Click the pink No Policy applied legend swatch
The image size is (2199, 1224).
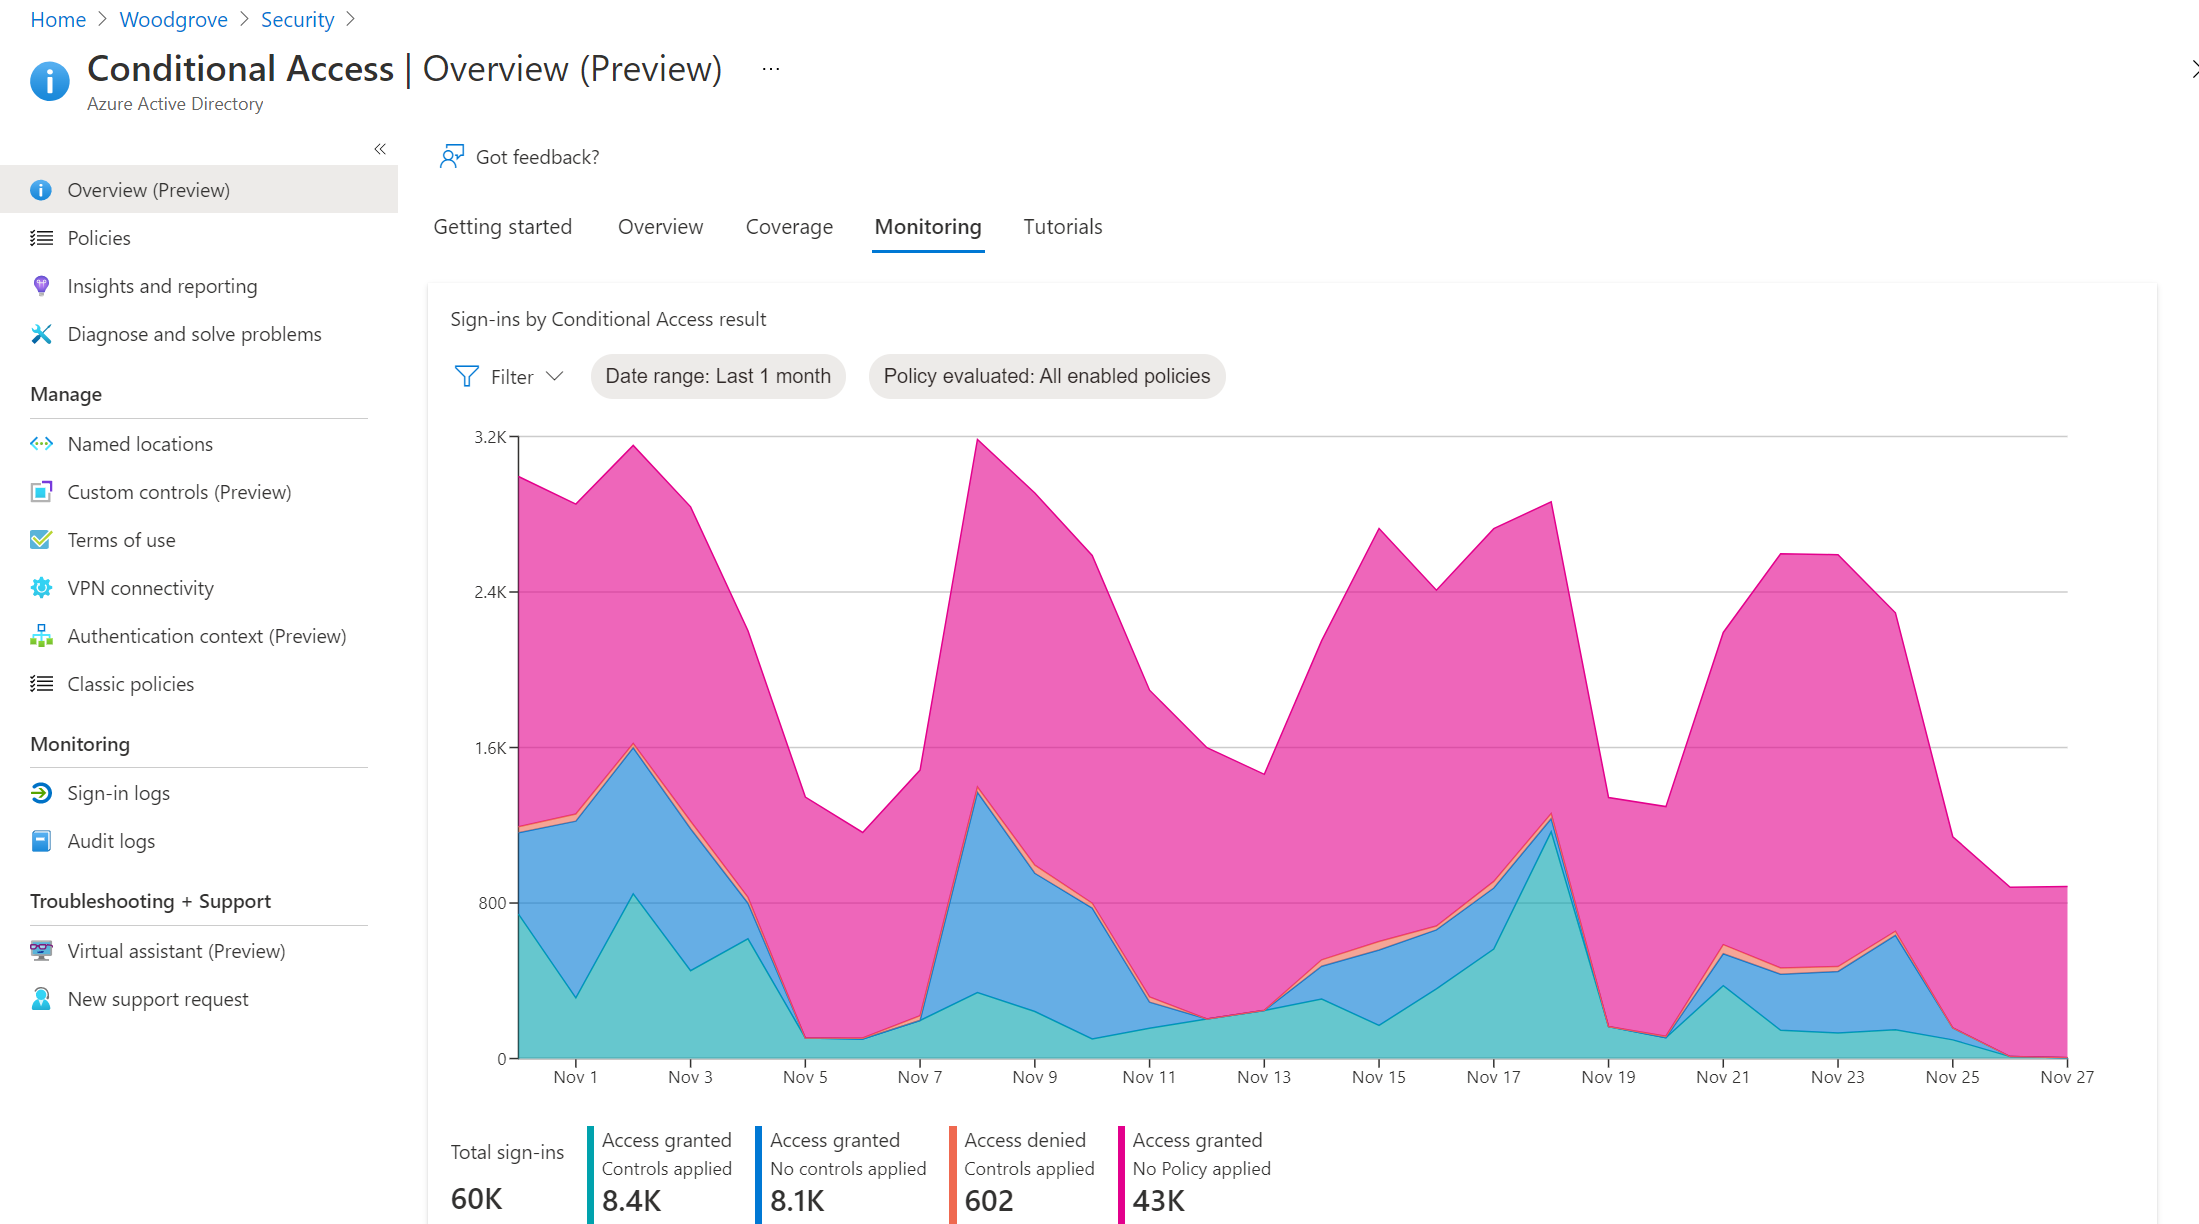point(1121,1174)
